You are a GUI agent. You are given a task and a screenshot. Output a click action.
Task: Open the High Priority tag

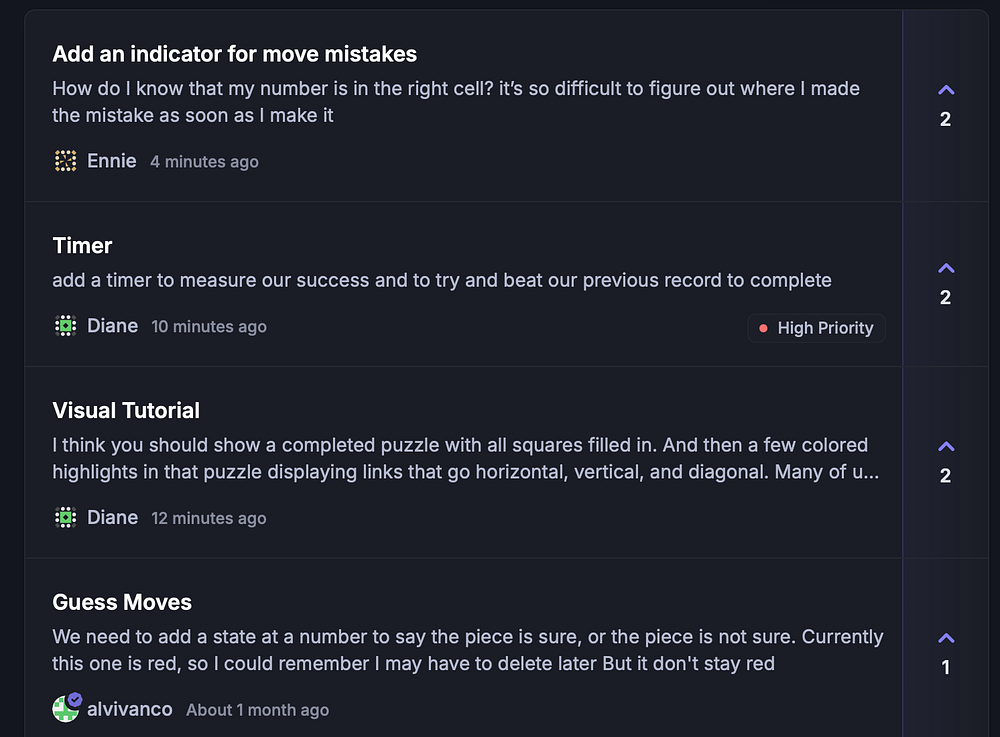[816, 328]
